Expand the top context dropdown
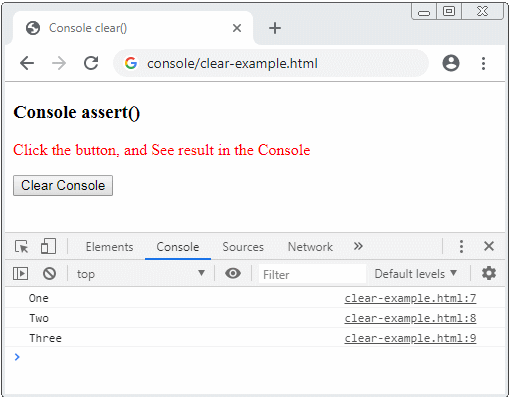This screenshot has height=397, width=510. pos(140,274)
